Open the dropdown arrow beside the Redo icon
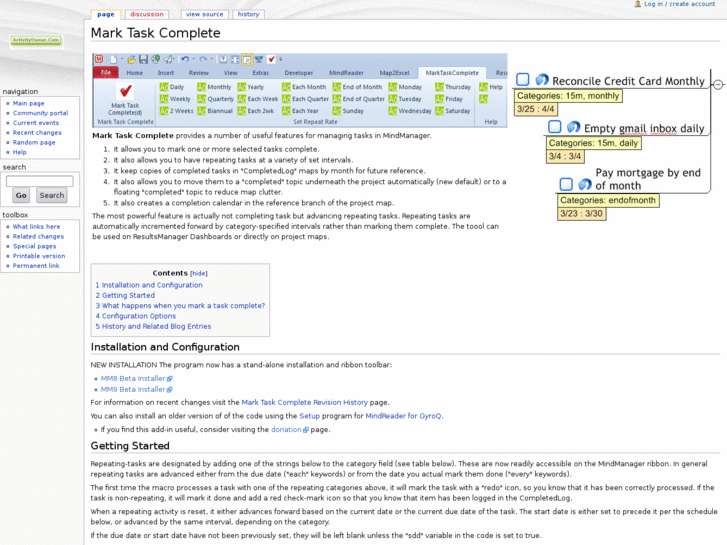This screenshot has width=727, height=545. coord(211,59)
